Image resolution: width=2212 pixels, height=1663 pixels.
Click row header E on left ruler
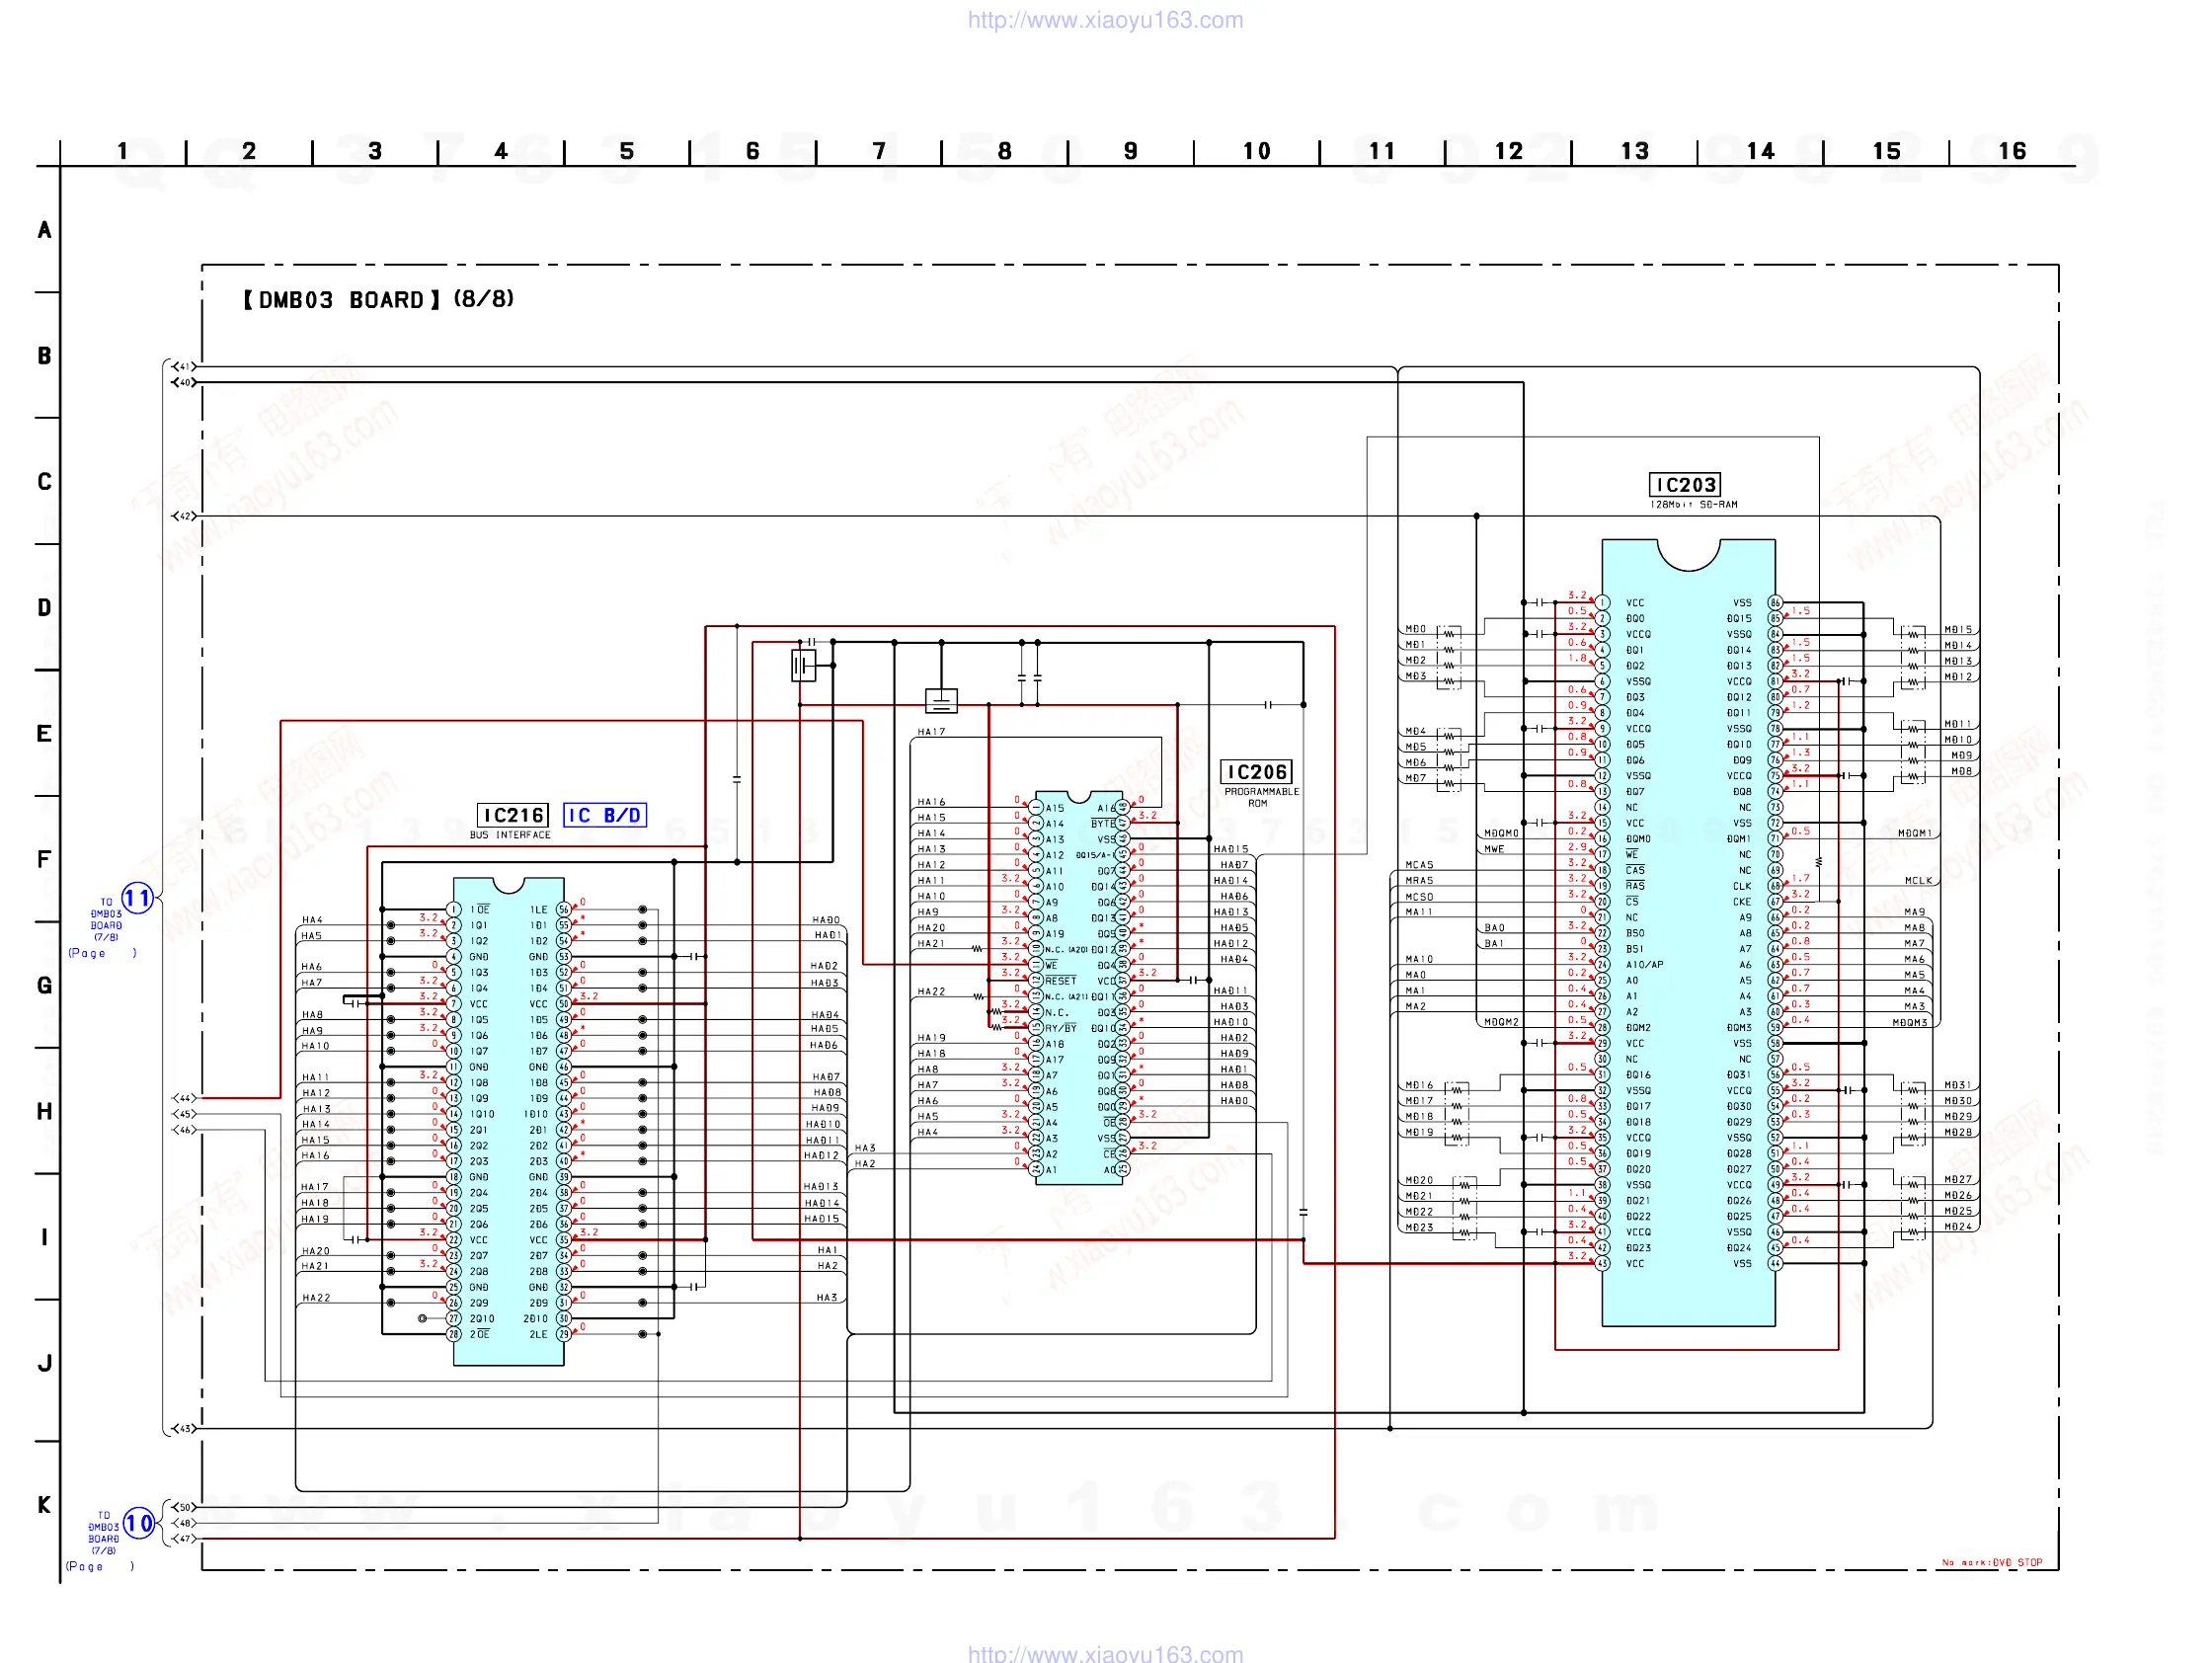click(x=44, y=733)
